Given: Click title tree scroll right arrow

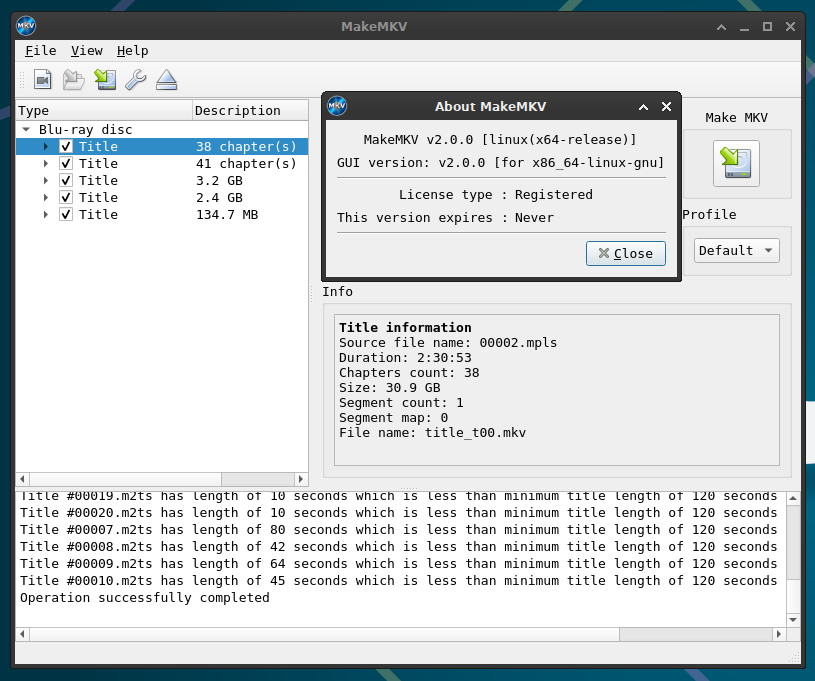Looking at the screenshot, I should (301, 479).
